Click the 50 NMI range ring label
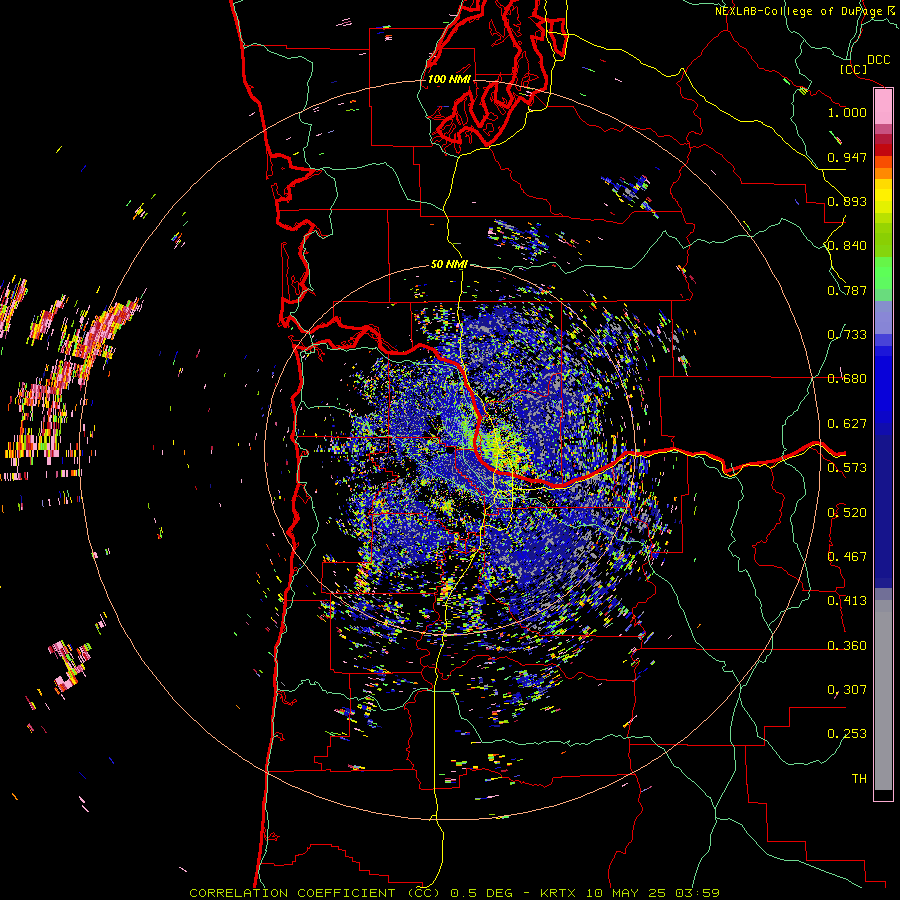Image resolution: width=900 pixels, height=900 pixels. tap(449, 265)
